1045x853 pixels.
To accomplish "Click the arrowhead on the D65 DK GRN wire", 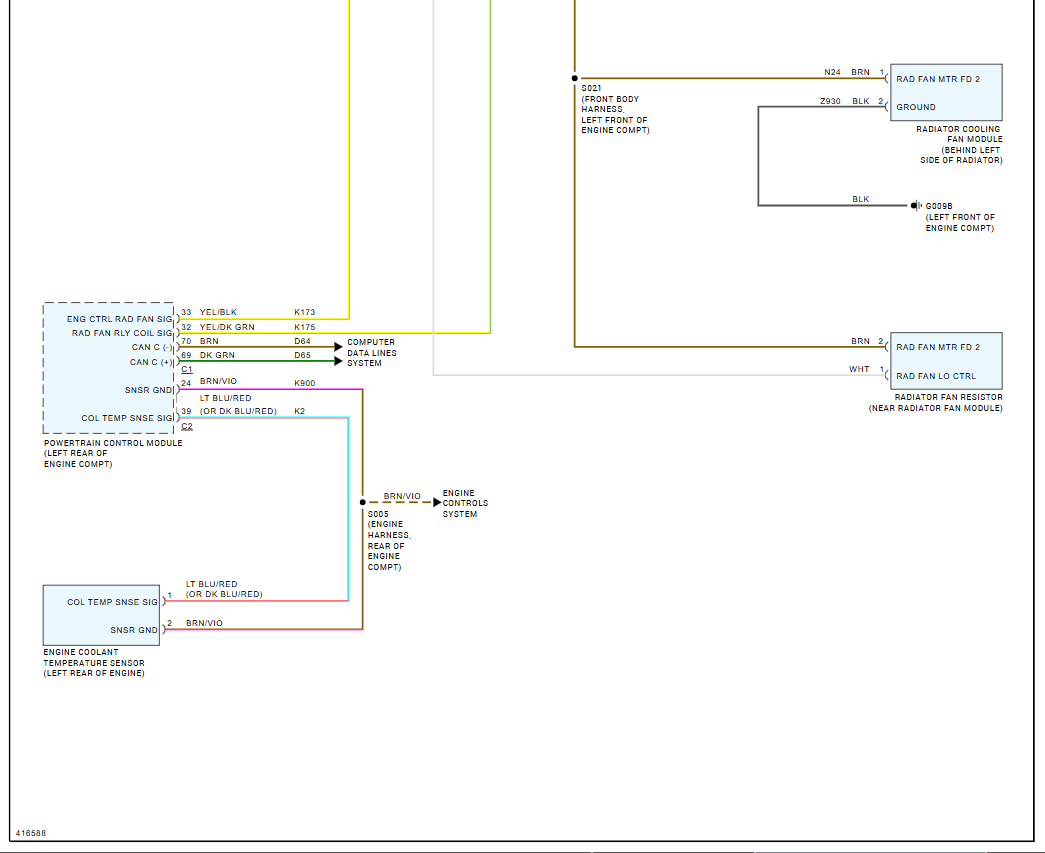I will [x=338, y=361].
